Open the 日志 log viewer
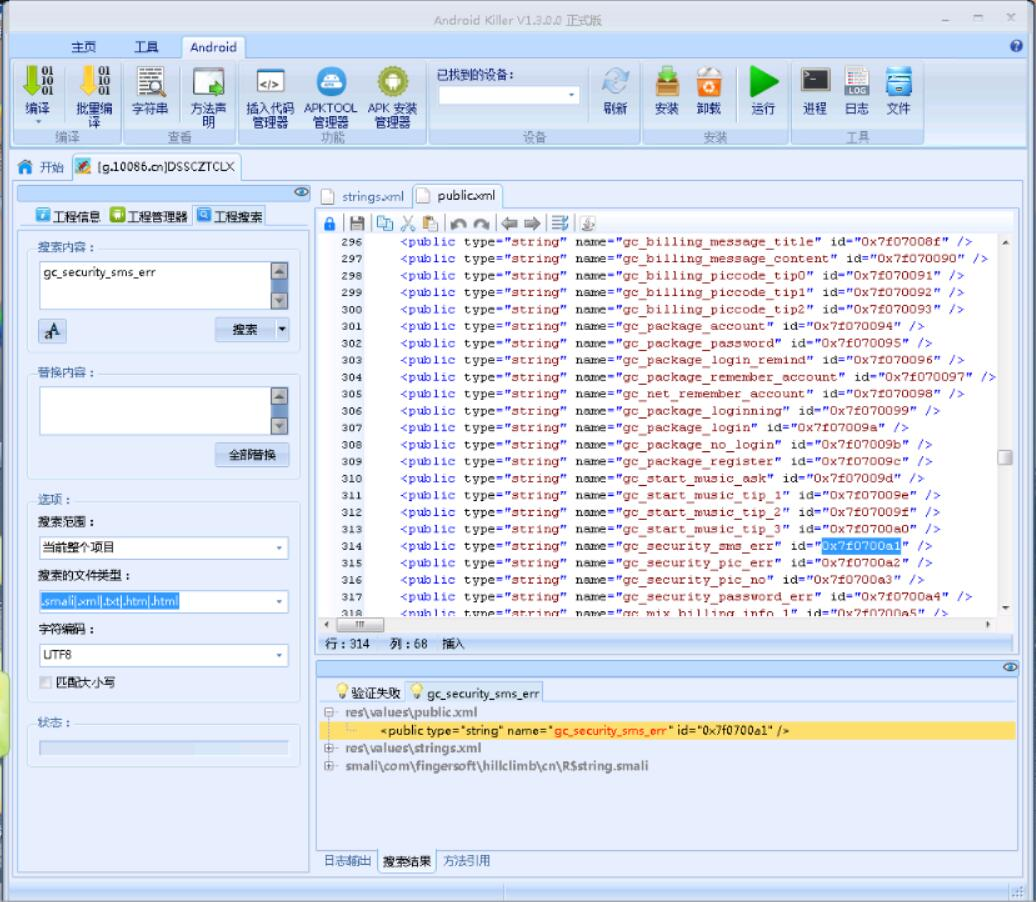The width and height of the screenshot is (1036, 902). click(857, 81)
